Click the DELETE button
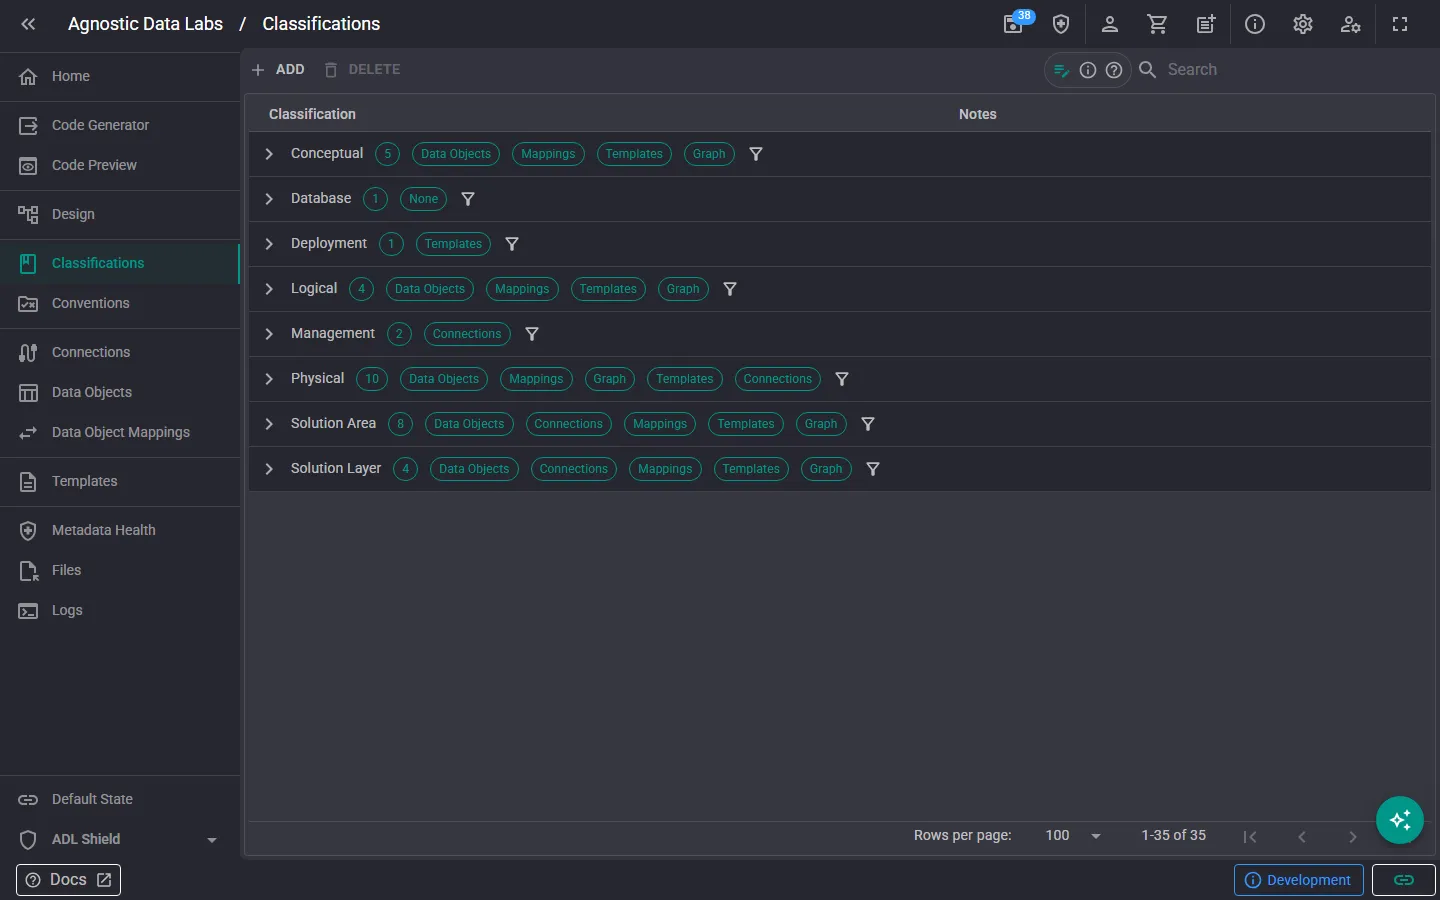The height and width of the screenshot is (900, 1440). (362, 70)
